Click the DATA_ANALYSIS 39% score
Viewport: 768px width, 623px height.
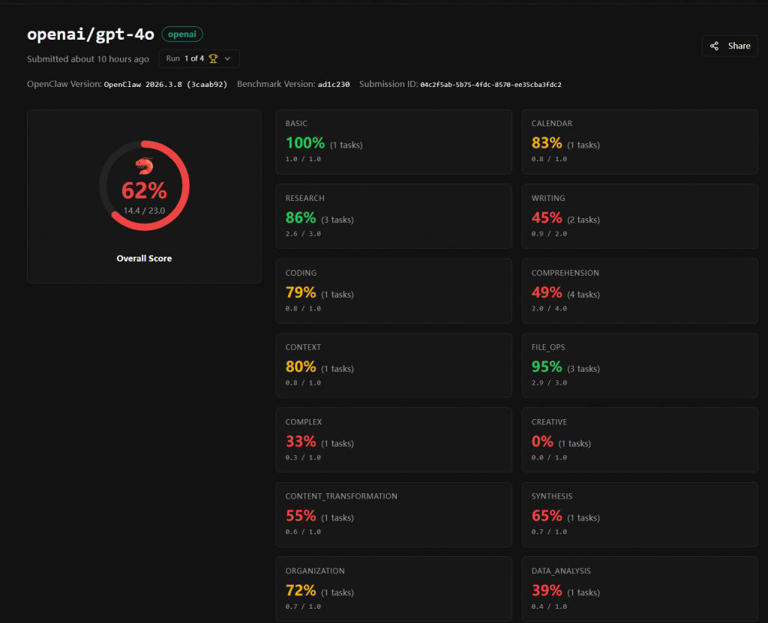(x=547, y=591)
